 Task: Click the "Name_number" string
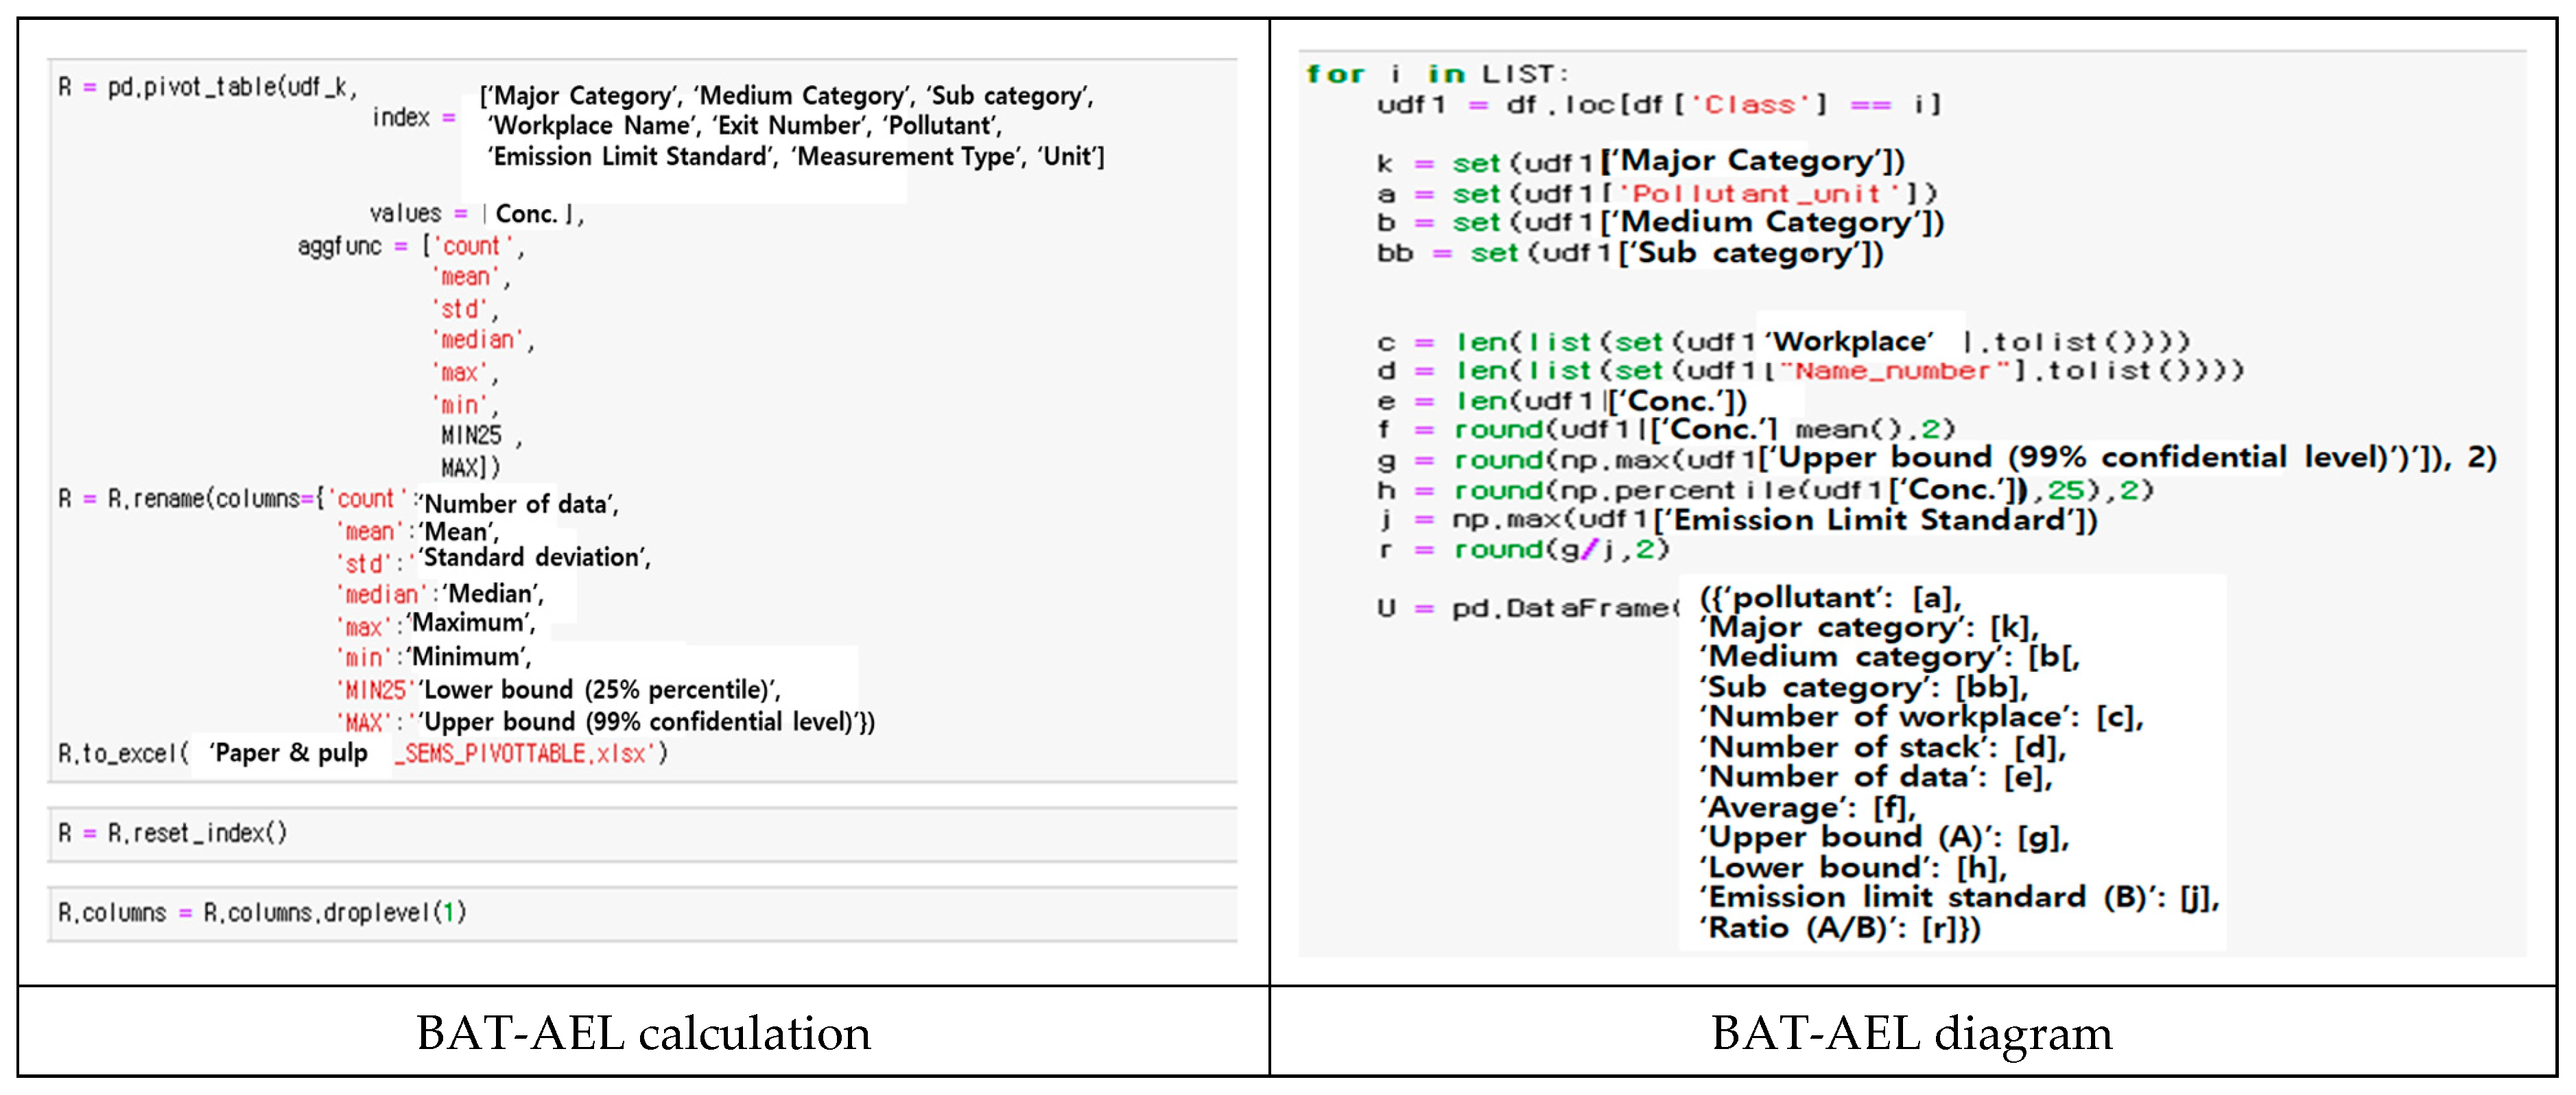1893,371
